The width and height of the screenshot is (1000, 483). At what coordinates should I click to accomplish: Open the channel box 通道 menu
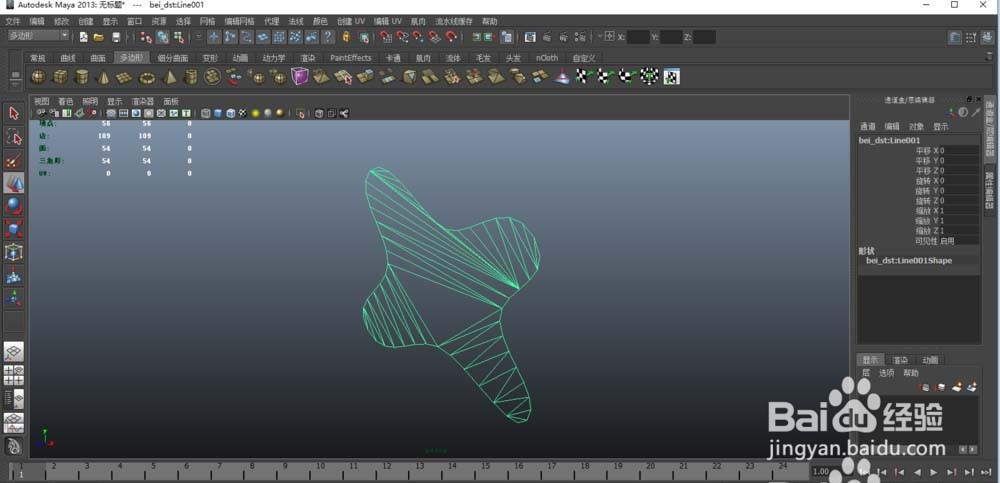867,126
